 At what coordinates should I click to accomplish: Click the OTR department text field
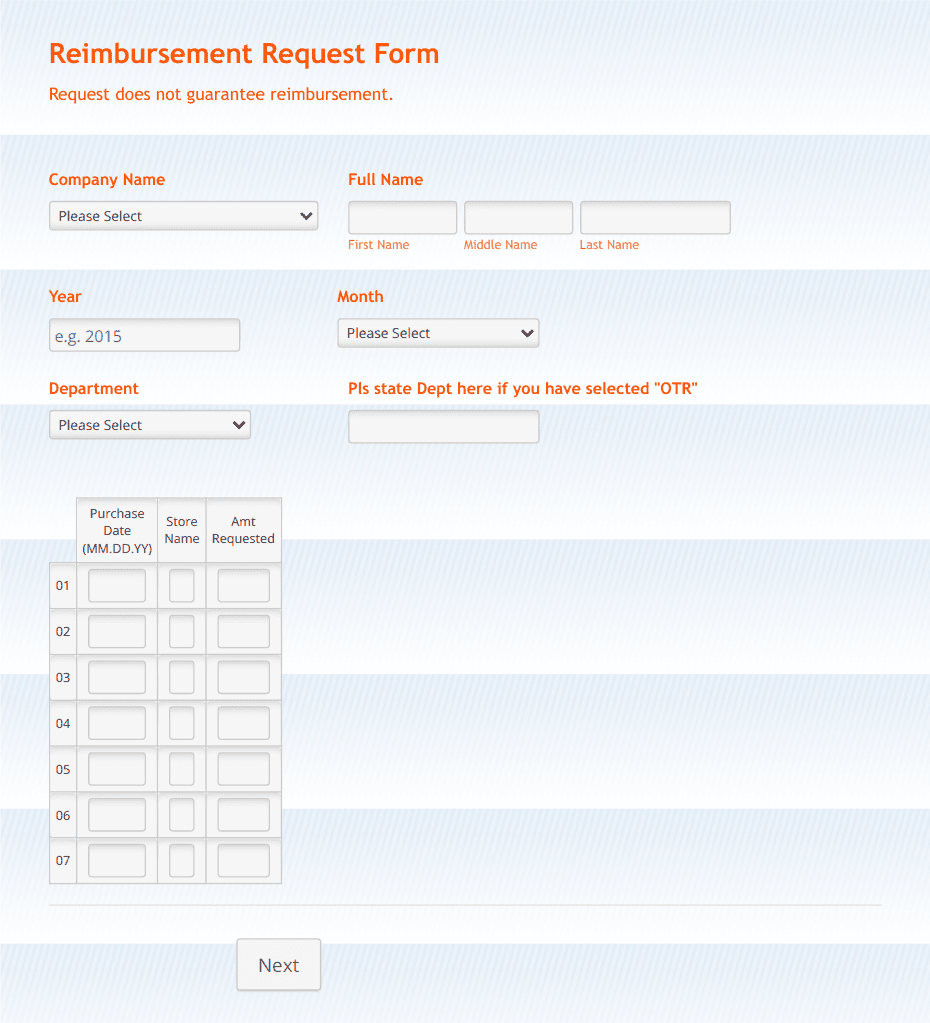point(444,427)
